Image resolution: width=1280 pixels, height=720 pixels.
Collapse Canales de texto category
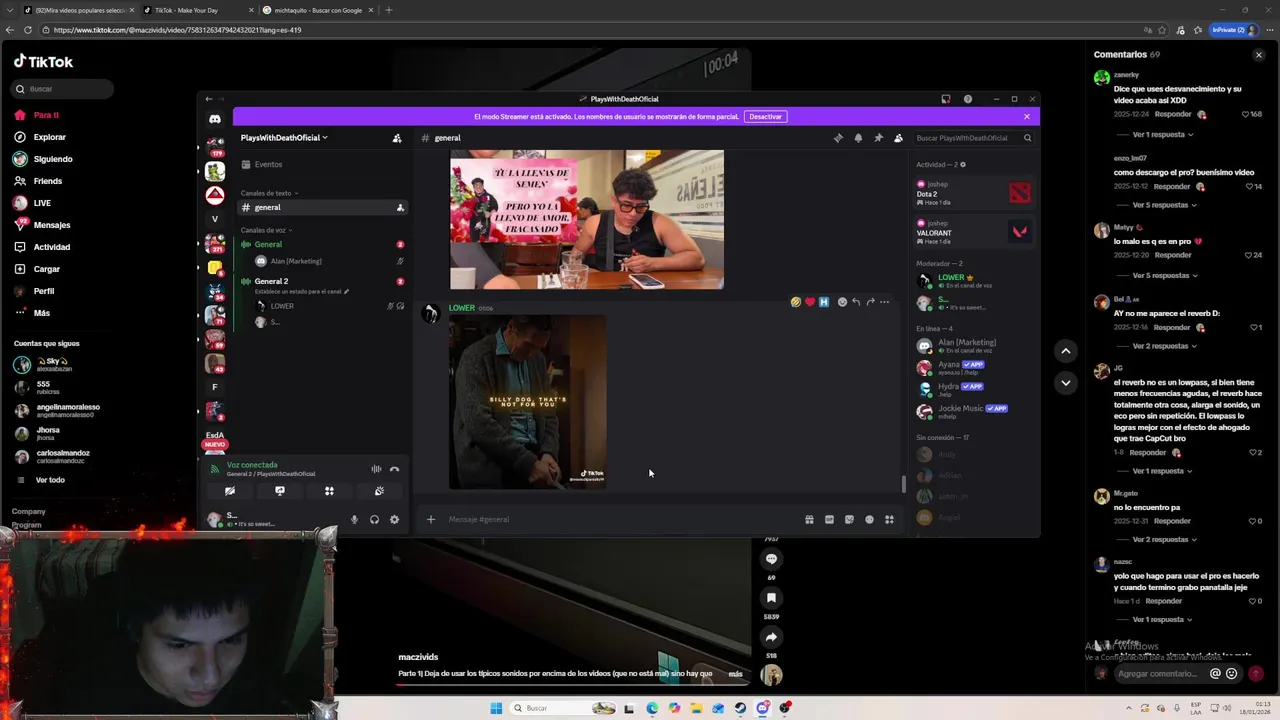(269, 193)
